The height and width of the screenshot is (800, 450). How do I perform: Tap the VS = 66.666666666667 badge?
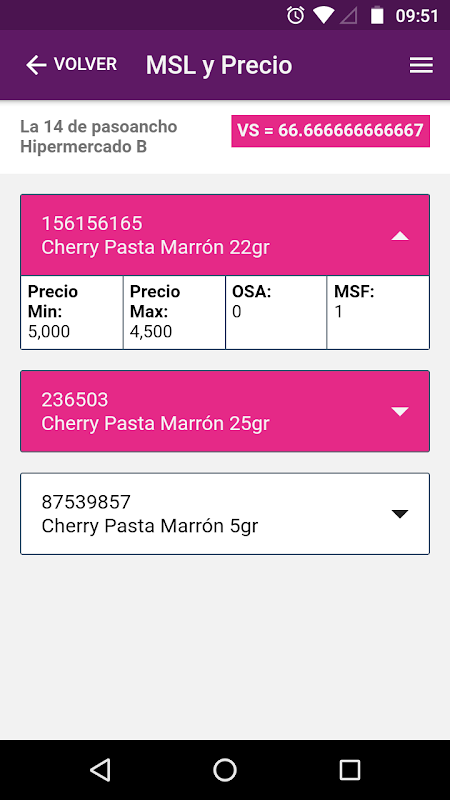click(331, 131)
